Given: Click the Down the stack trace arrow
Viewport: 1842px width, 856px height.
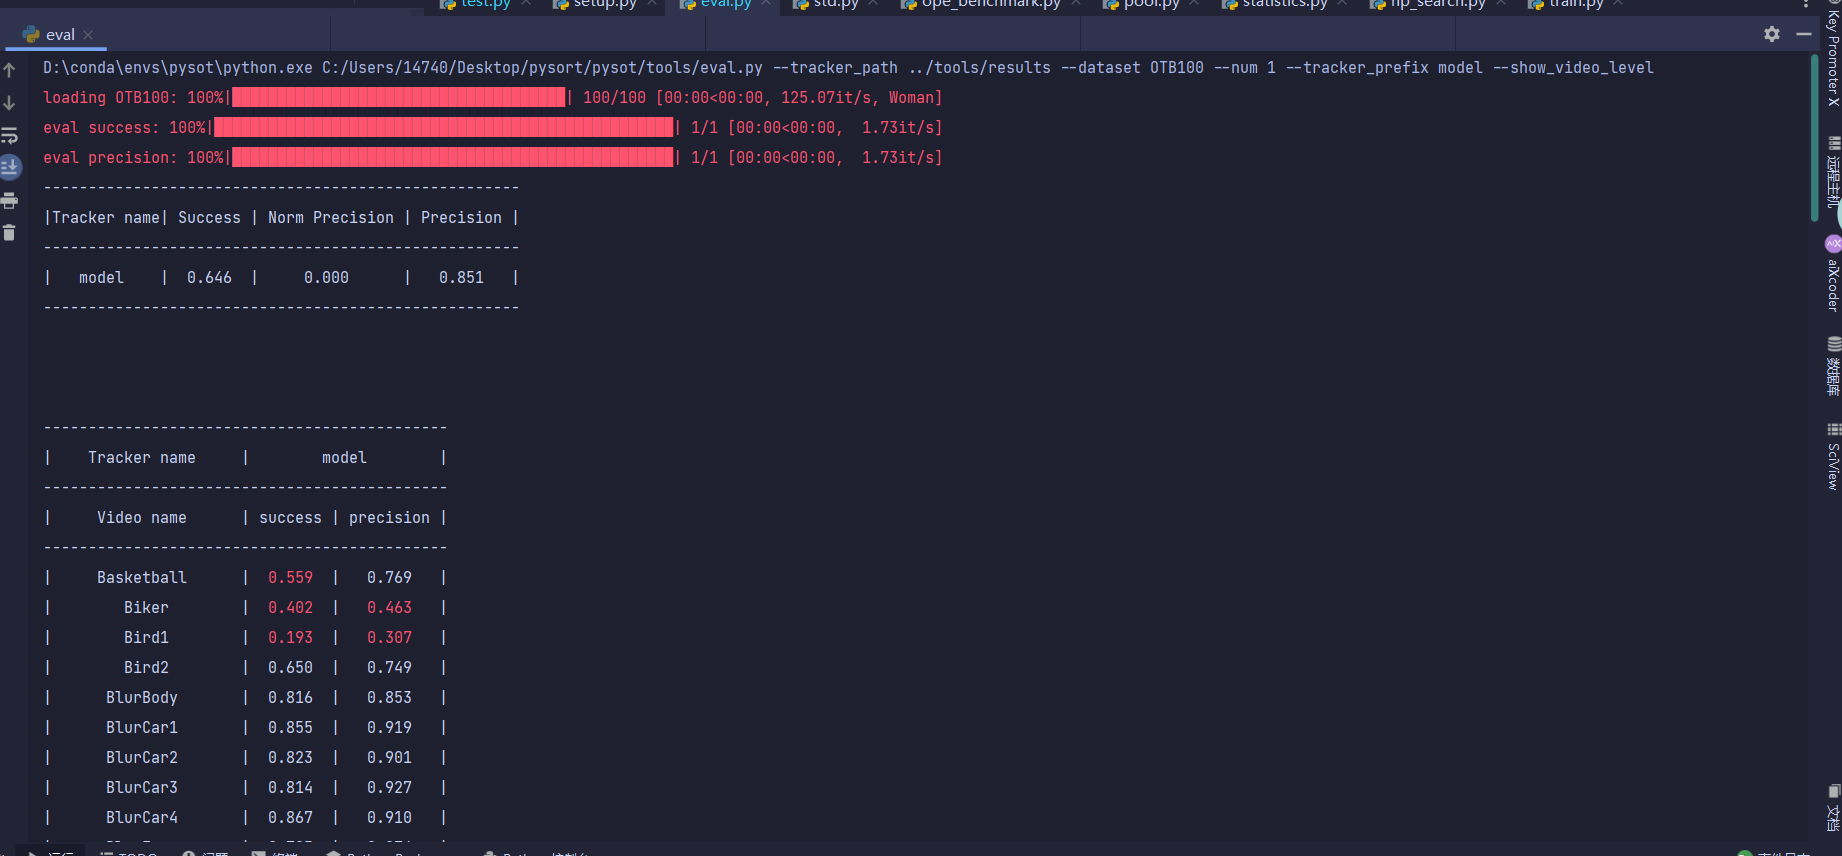Looking at the screenshot, I should point(9,103).
